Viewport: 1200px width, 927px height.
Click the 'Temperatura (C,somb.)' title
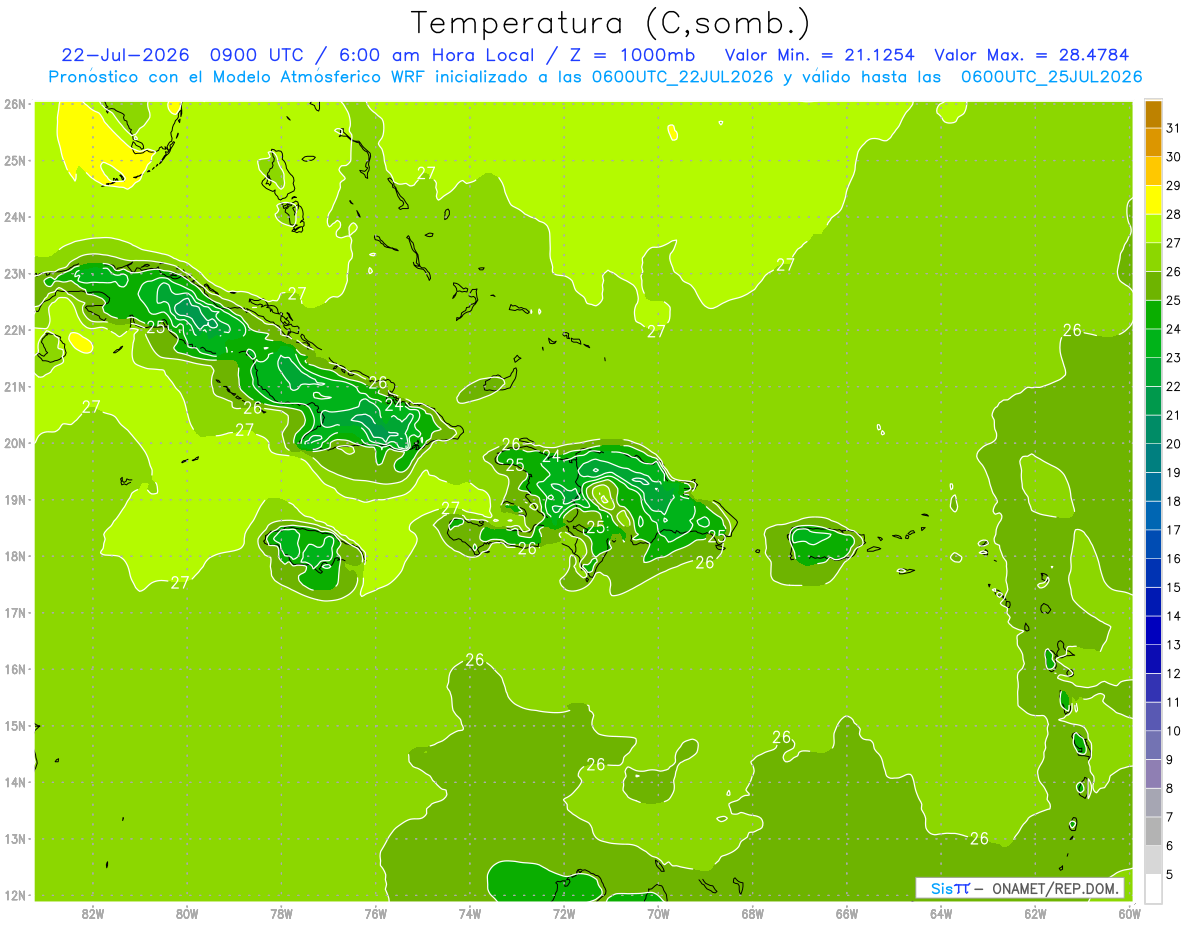click(611, 23)
